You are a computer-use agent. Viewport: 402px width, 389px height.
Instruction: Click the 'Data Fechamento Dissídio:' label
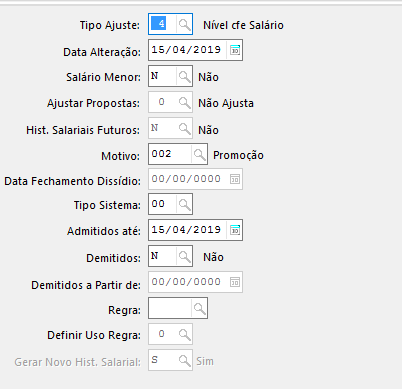tap(72, 181)
